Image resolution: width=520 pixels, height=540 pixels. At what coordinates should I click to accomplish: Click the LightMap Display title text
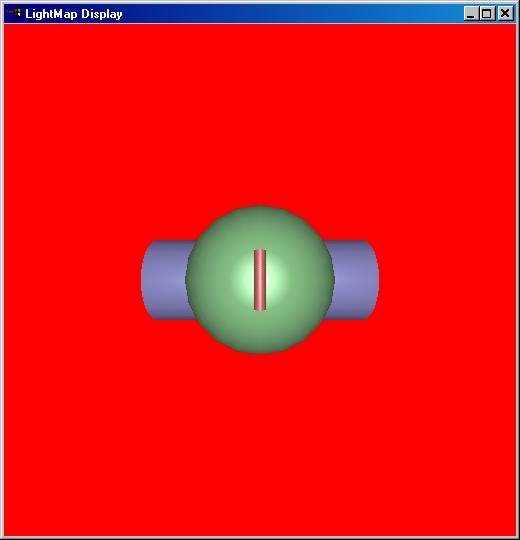pos(74,14)
